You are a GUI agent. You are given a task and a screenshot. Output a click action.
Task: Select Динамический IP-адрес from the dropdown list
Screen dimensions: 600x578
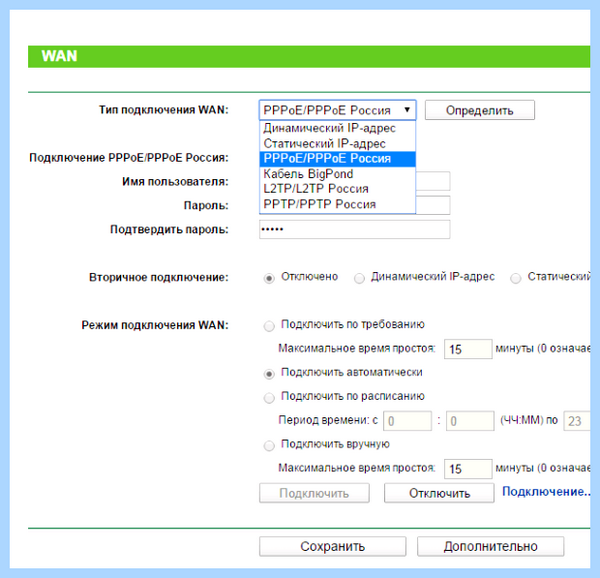pyautogui.click(x=337, y=128)
